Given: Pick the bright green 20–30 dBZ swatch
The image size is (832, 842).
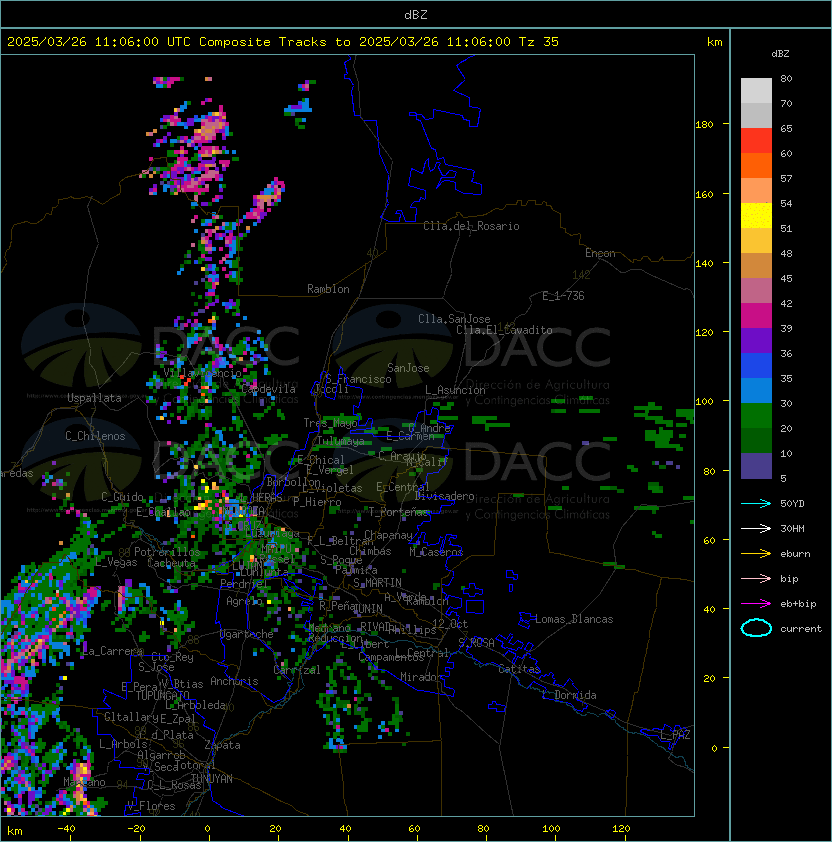Looking at the screenshot, I should pyautogui.click(x=756, y=416).
